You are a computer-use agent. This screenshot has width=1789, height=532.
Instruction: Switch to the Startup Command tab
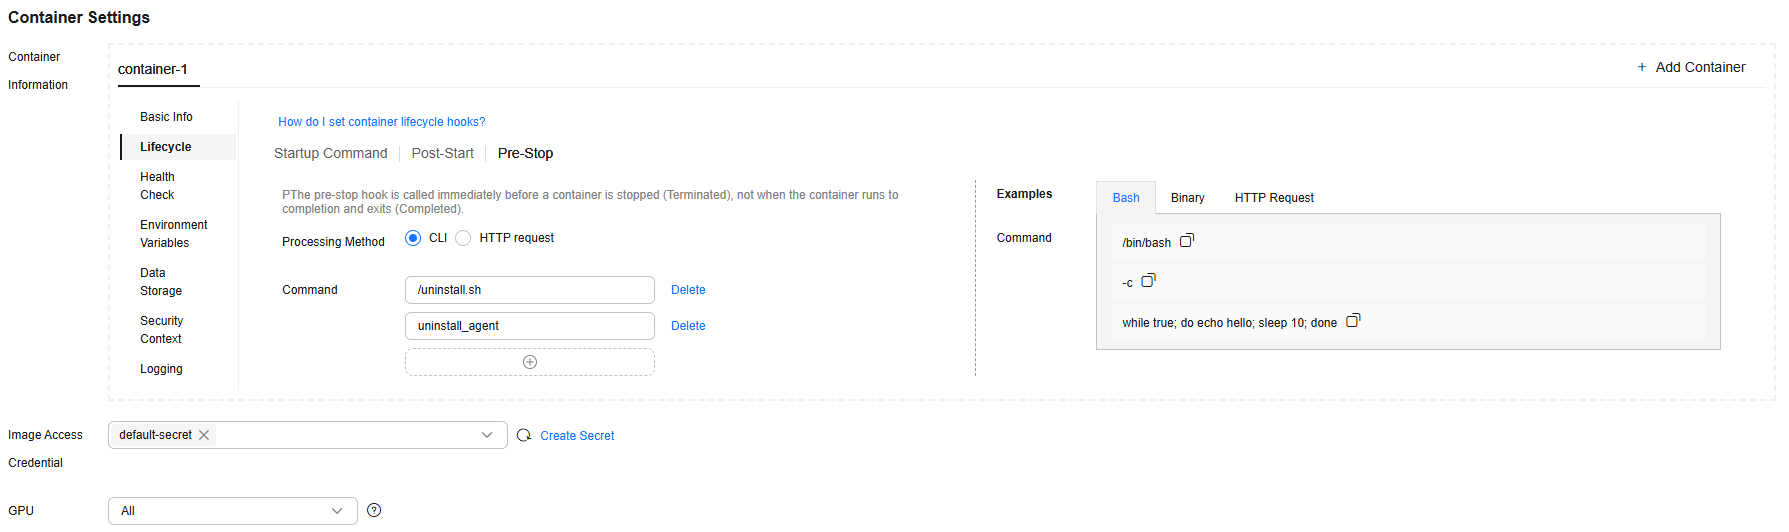point(330,153)
